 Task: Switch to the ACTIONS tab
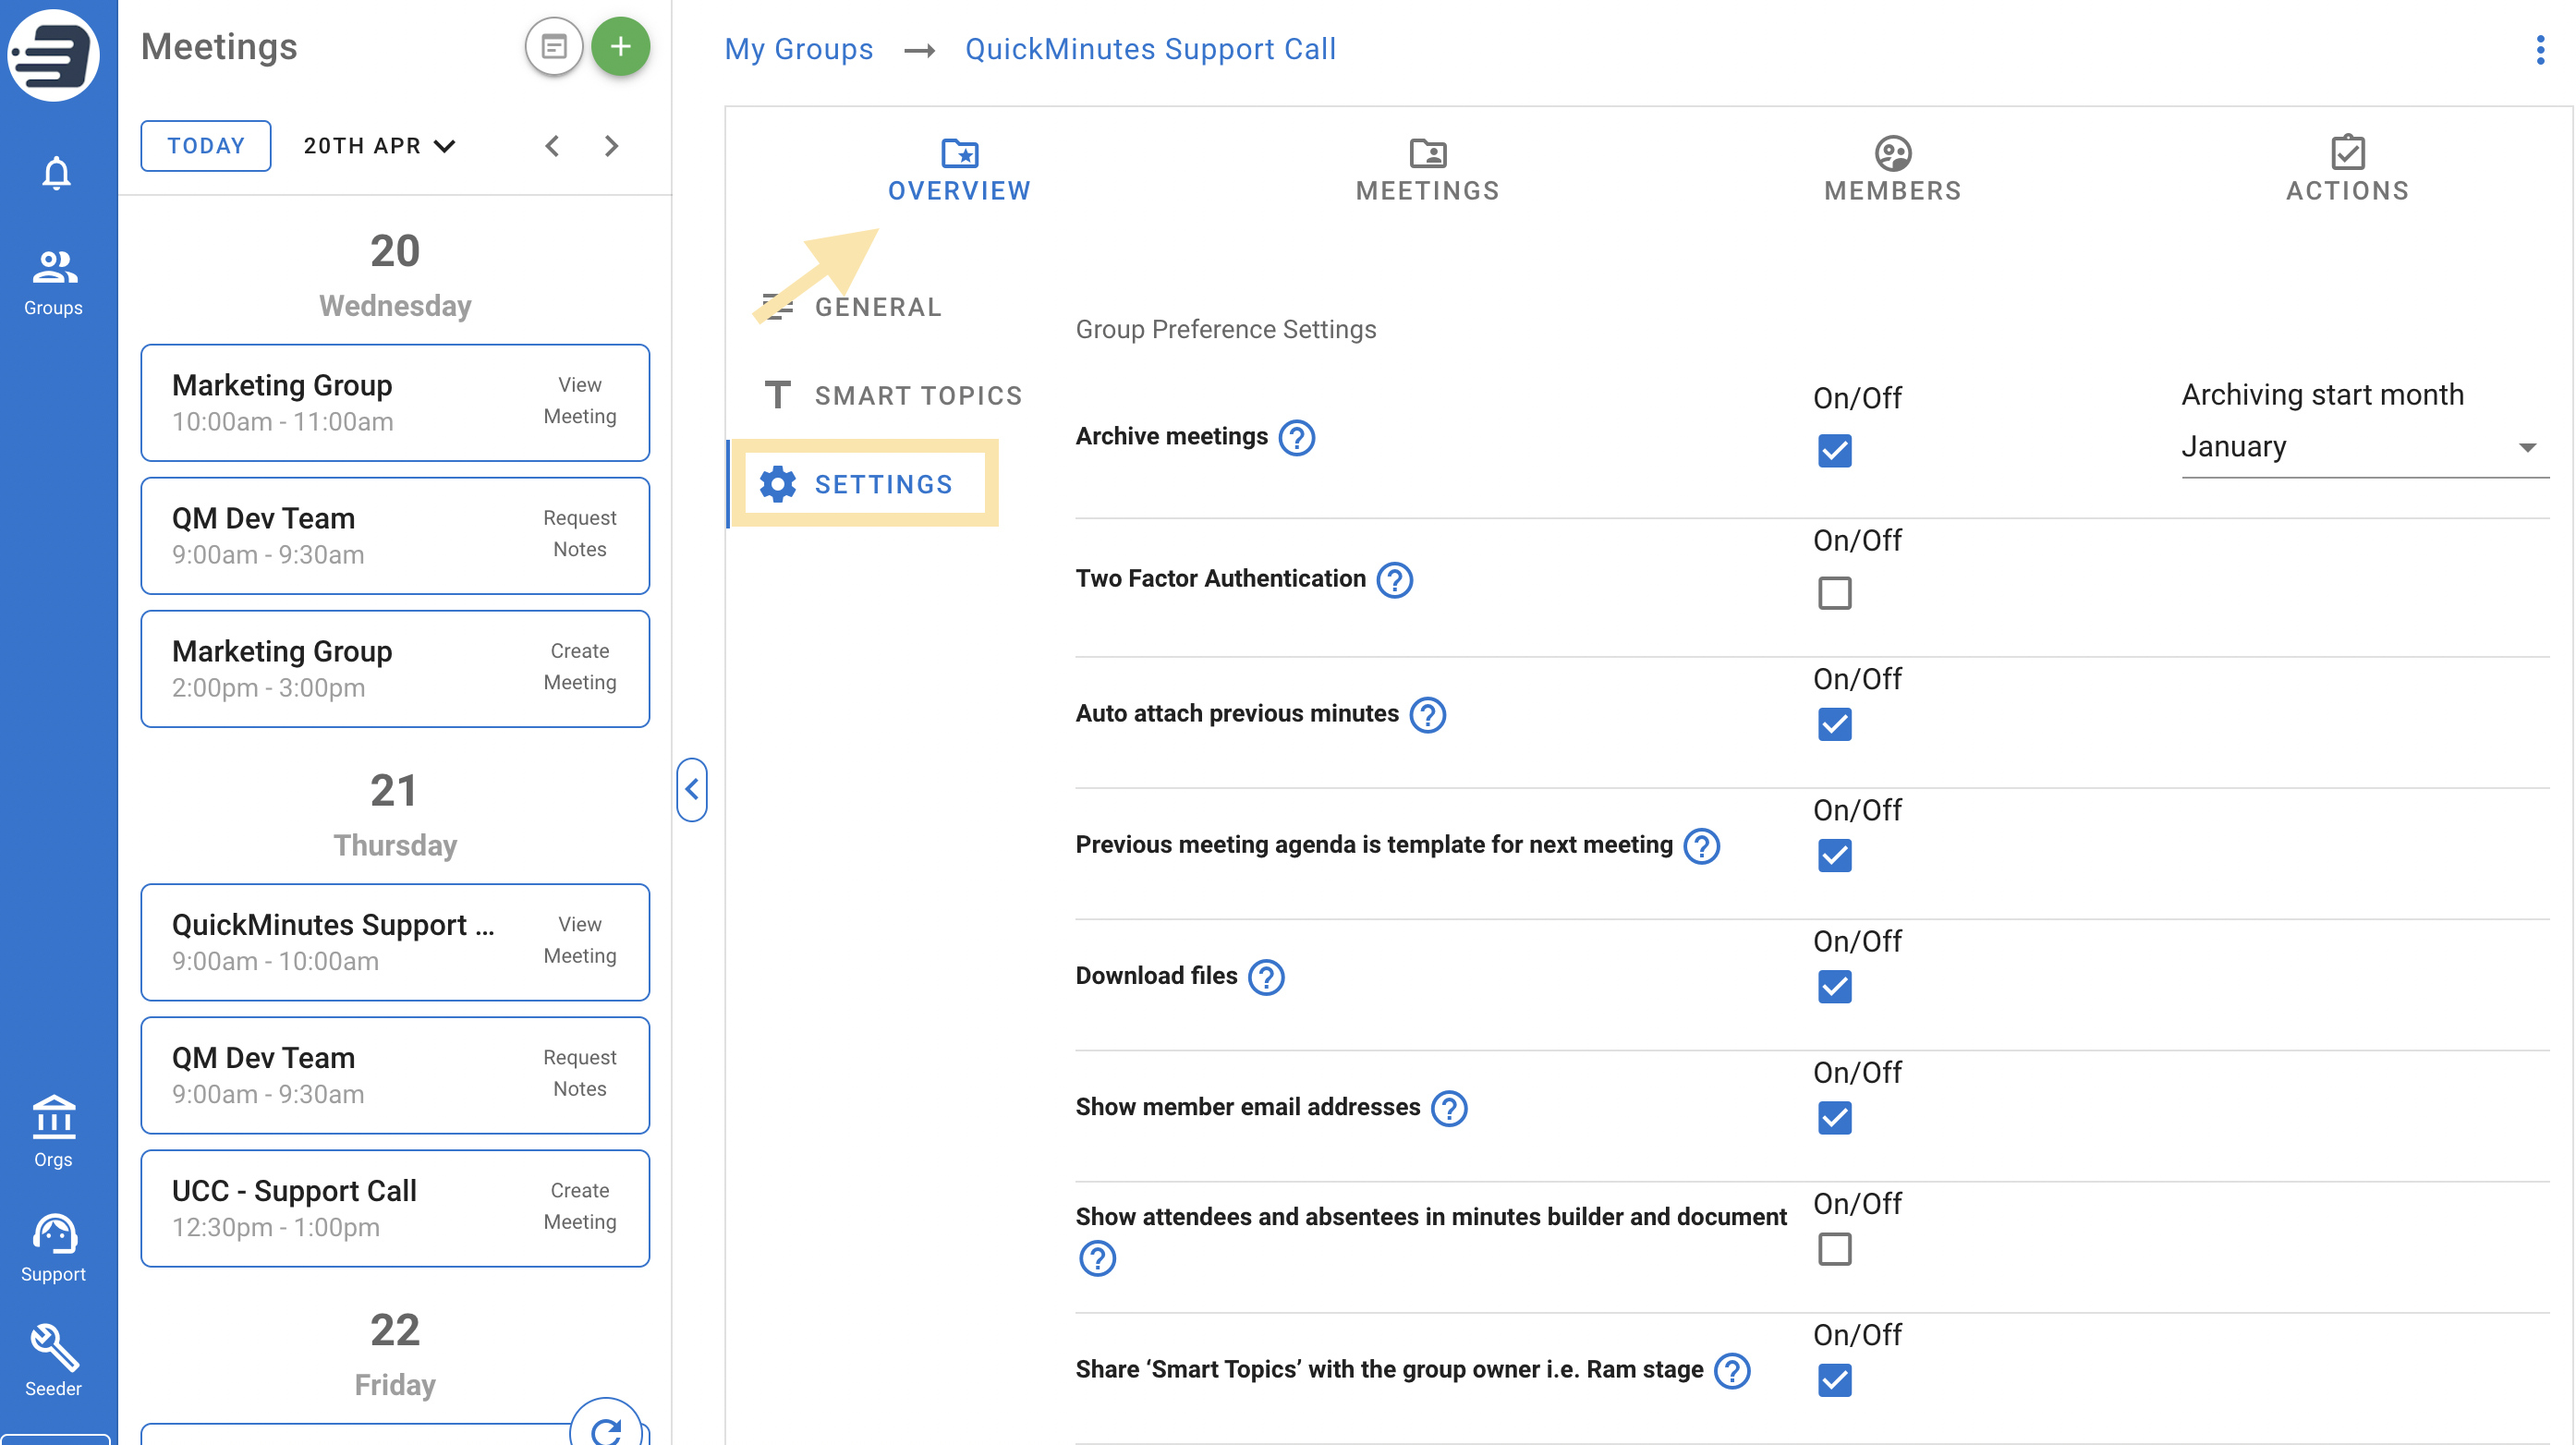[2348, 170]
